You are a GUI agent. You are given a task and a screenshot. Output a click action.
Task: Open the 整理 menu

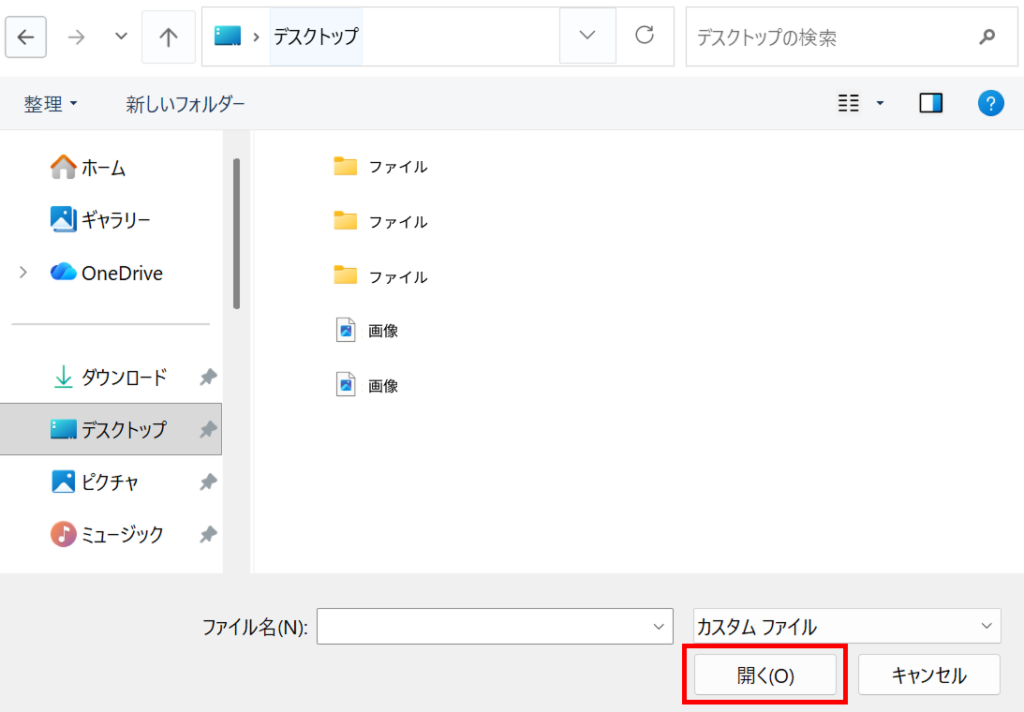50,104
